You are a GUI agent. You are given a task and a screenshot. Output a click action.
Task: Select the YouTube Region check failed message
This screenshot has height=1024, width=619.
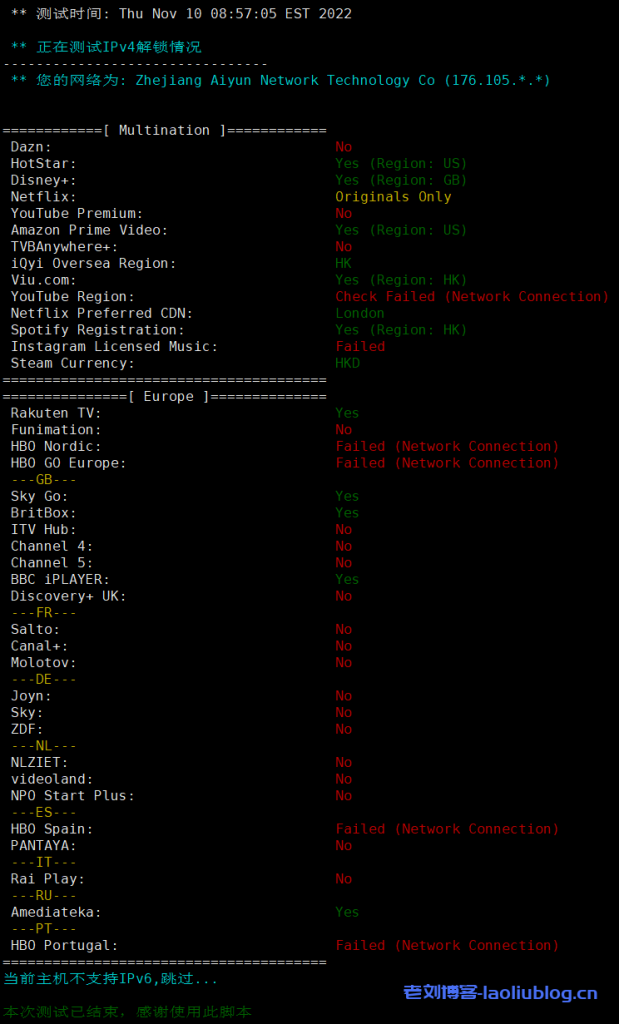pos(471,297)
